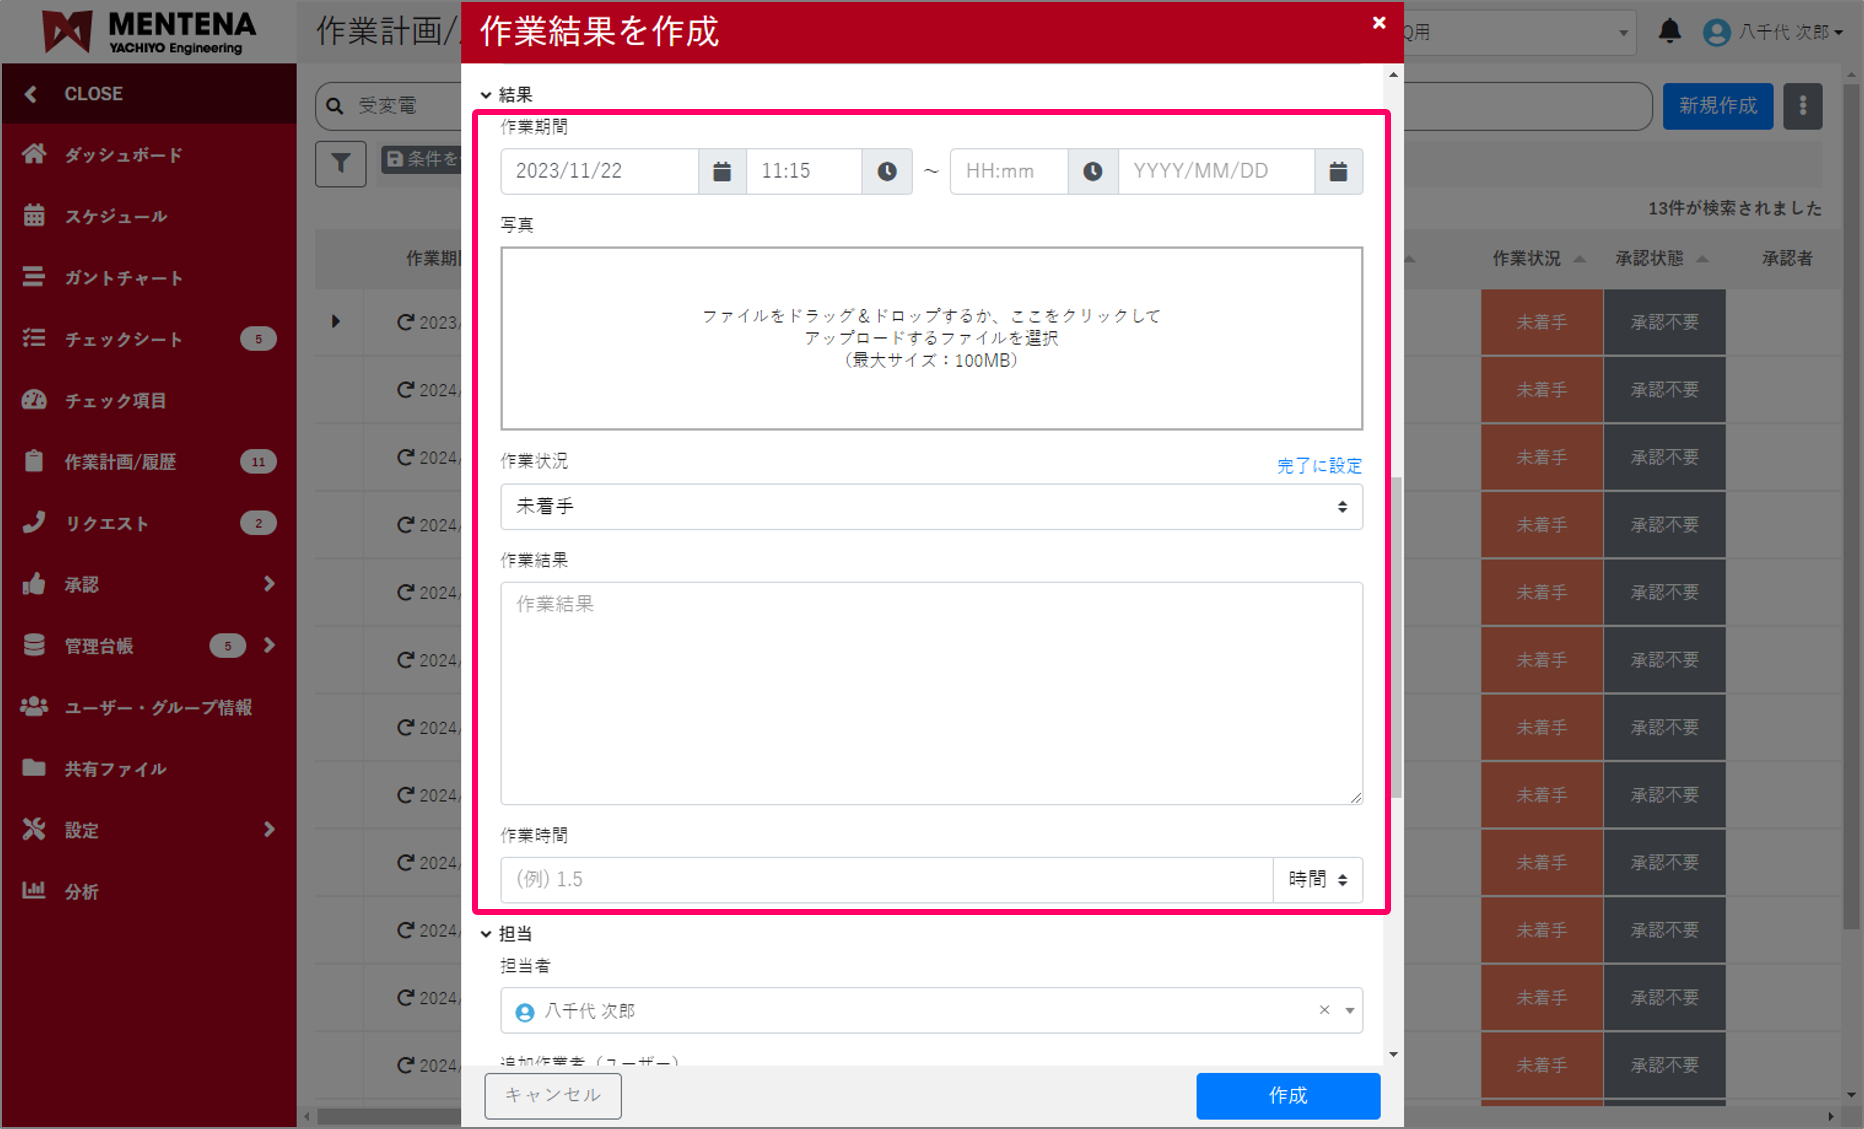Viewport: 1864px width, 1129px height.
Task: Open the start time clock picker
Action: click(886, 171)
